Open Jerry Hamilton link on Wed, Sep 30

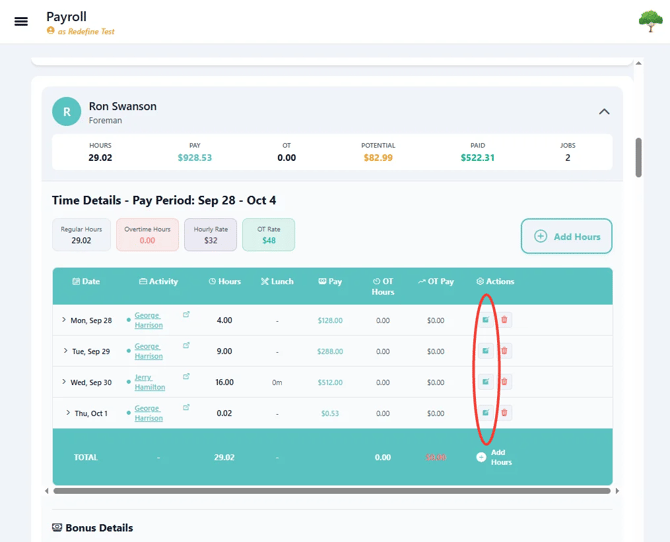point(150,382)
